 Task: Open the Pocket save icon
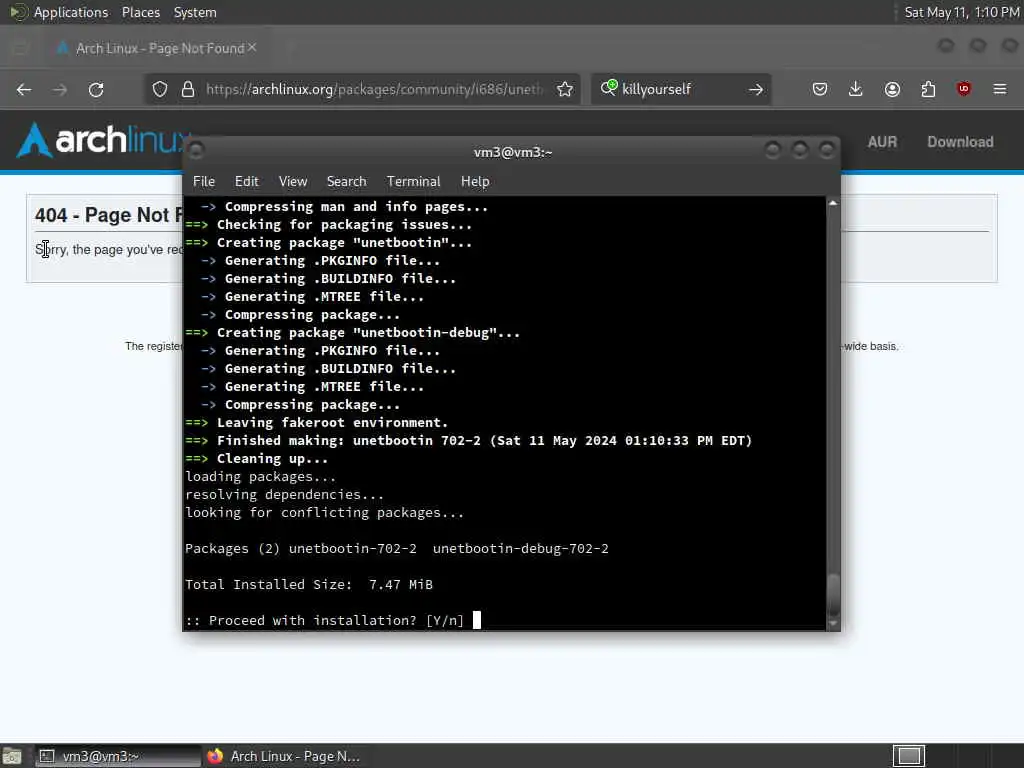820,89
